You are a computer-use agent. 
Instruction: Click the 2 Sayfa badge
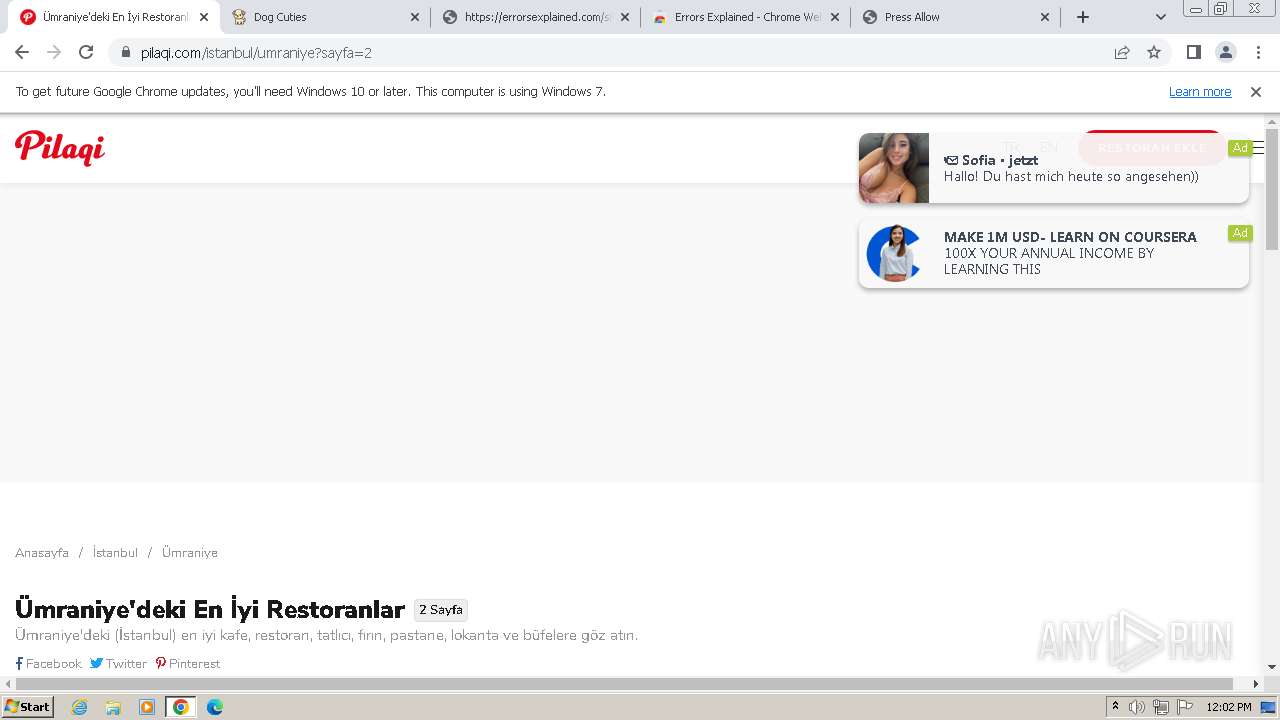click(x=441, y=610)
